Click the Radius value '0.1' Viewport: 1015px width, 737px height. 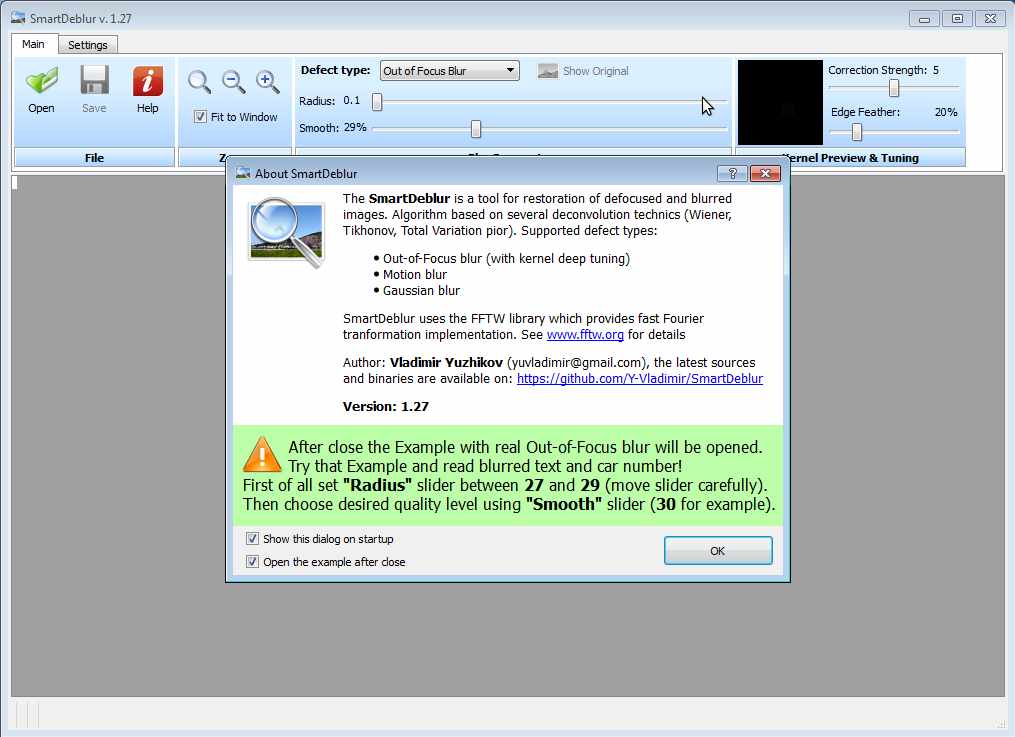(x=351, y=100)
